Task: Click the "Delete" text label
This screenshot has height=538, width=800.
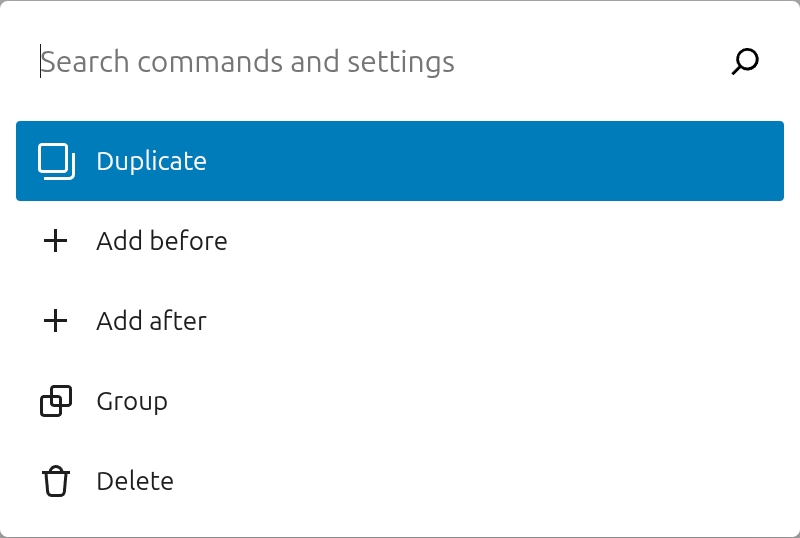Action: click(135, 481)
